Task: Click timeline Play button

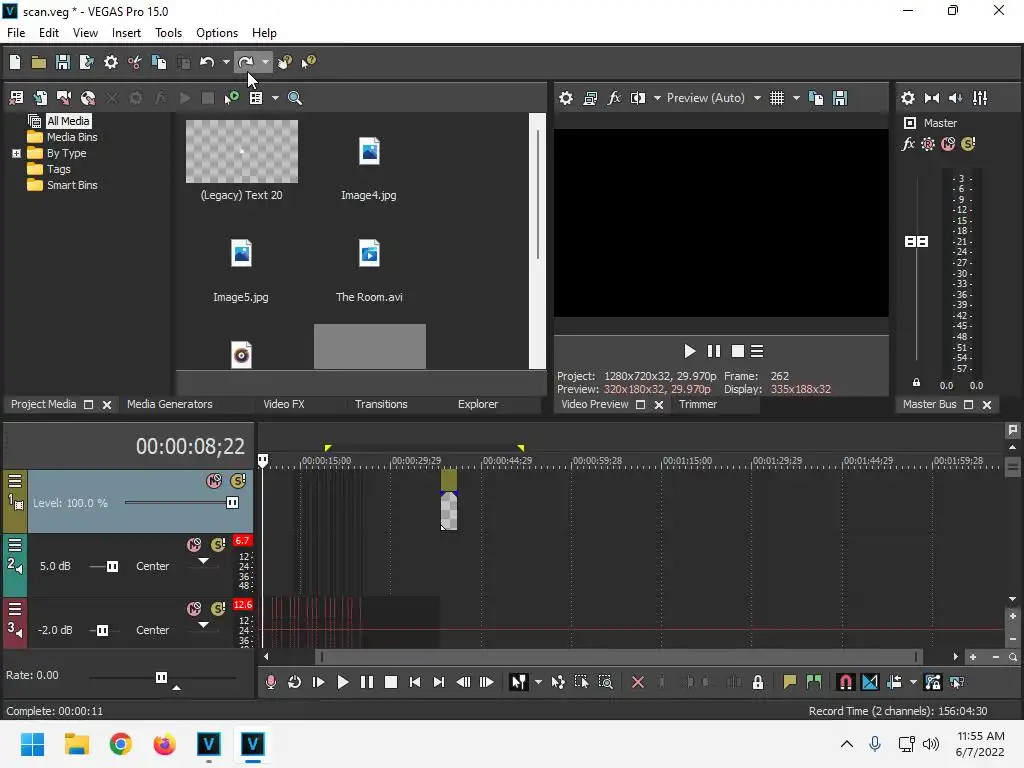Action: pyautogui.click(x=343, y=682)
